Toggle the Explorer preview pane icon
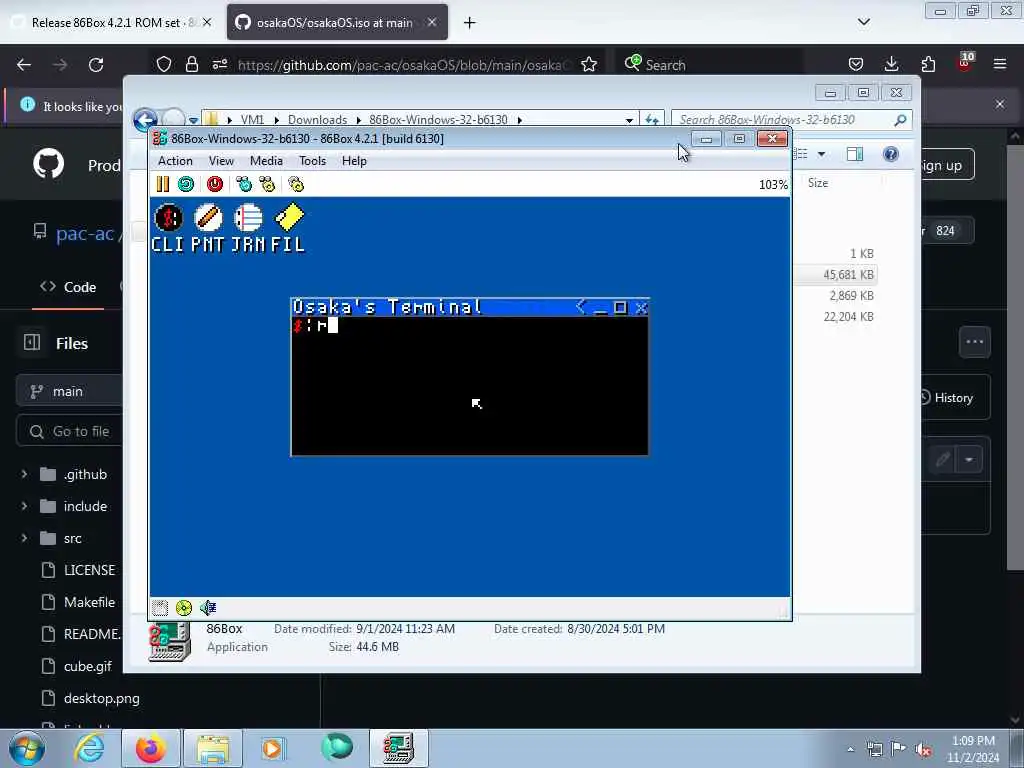 (855, 154)
